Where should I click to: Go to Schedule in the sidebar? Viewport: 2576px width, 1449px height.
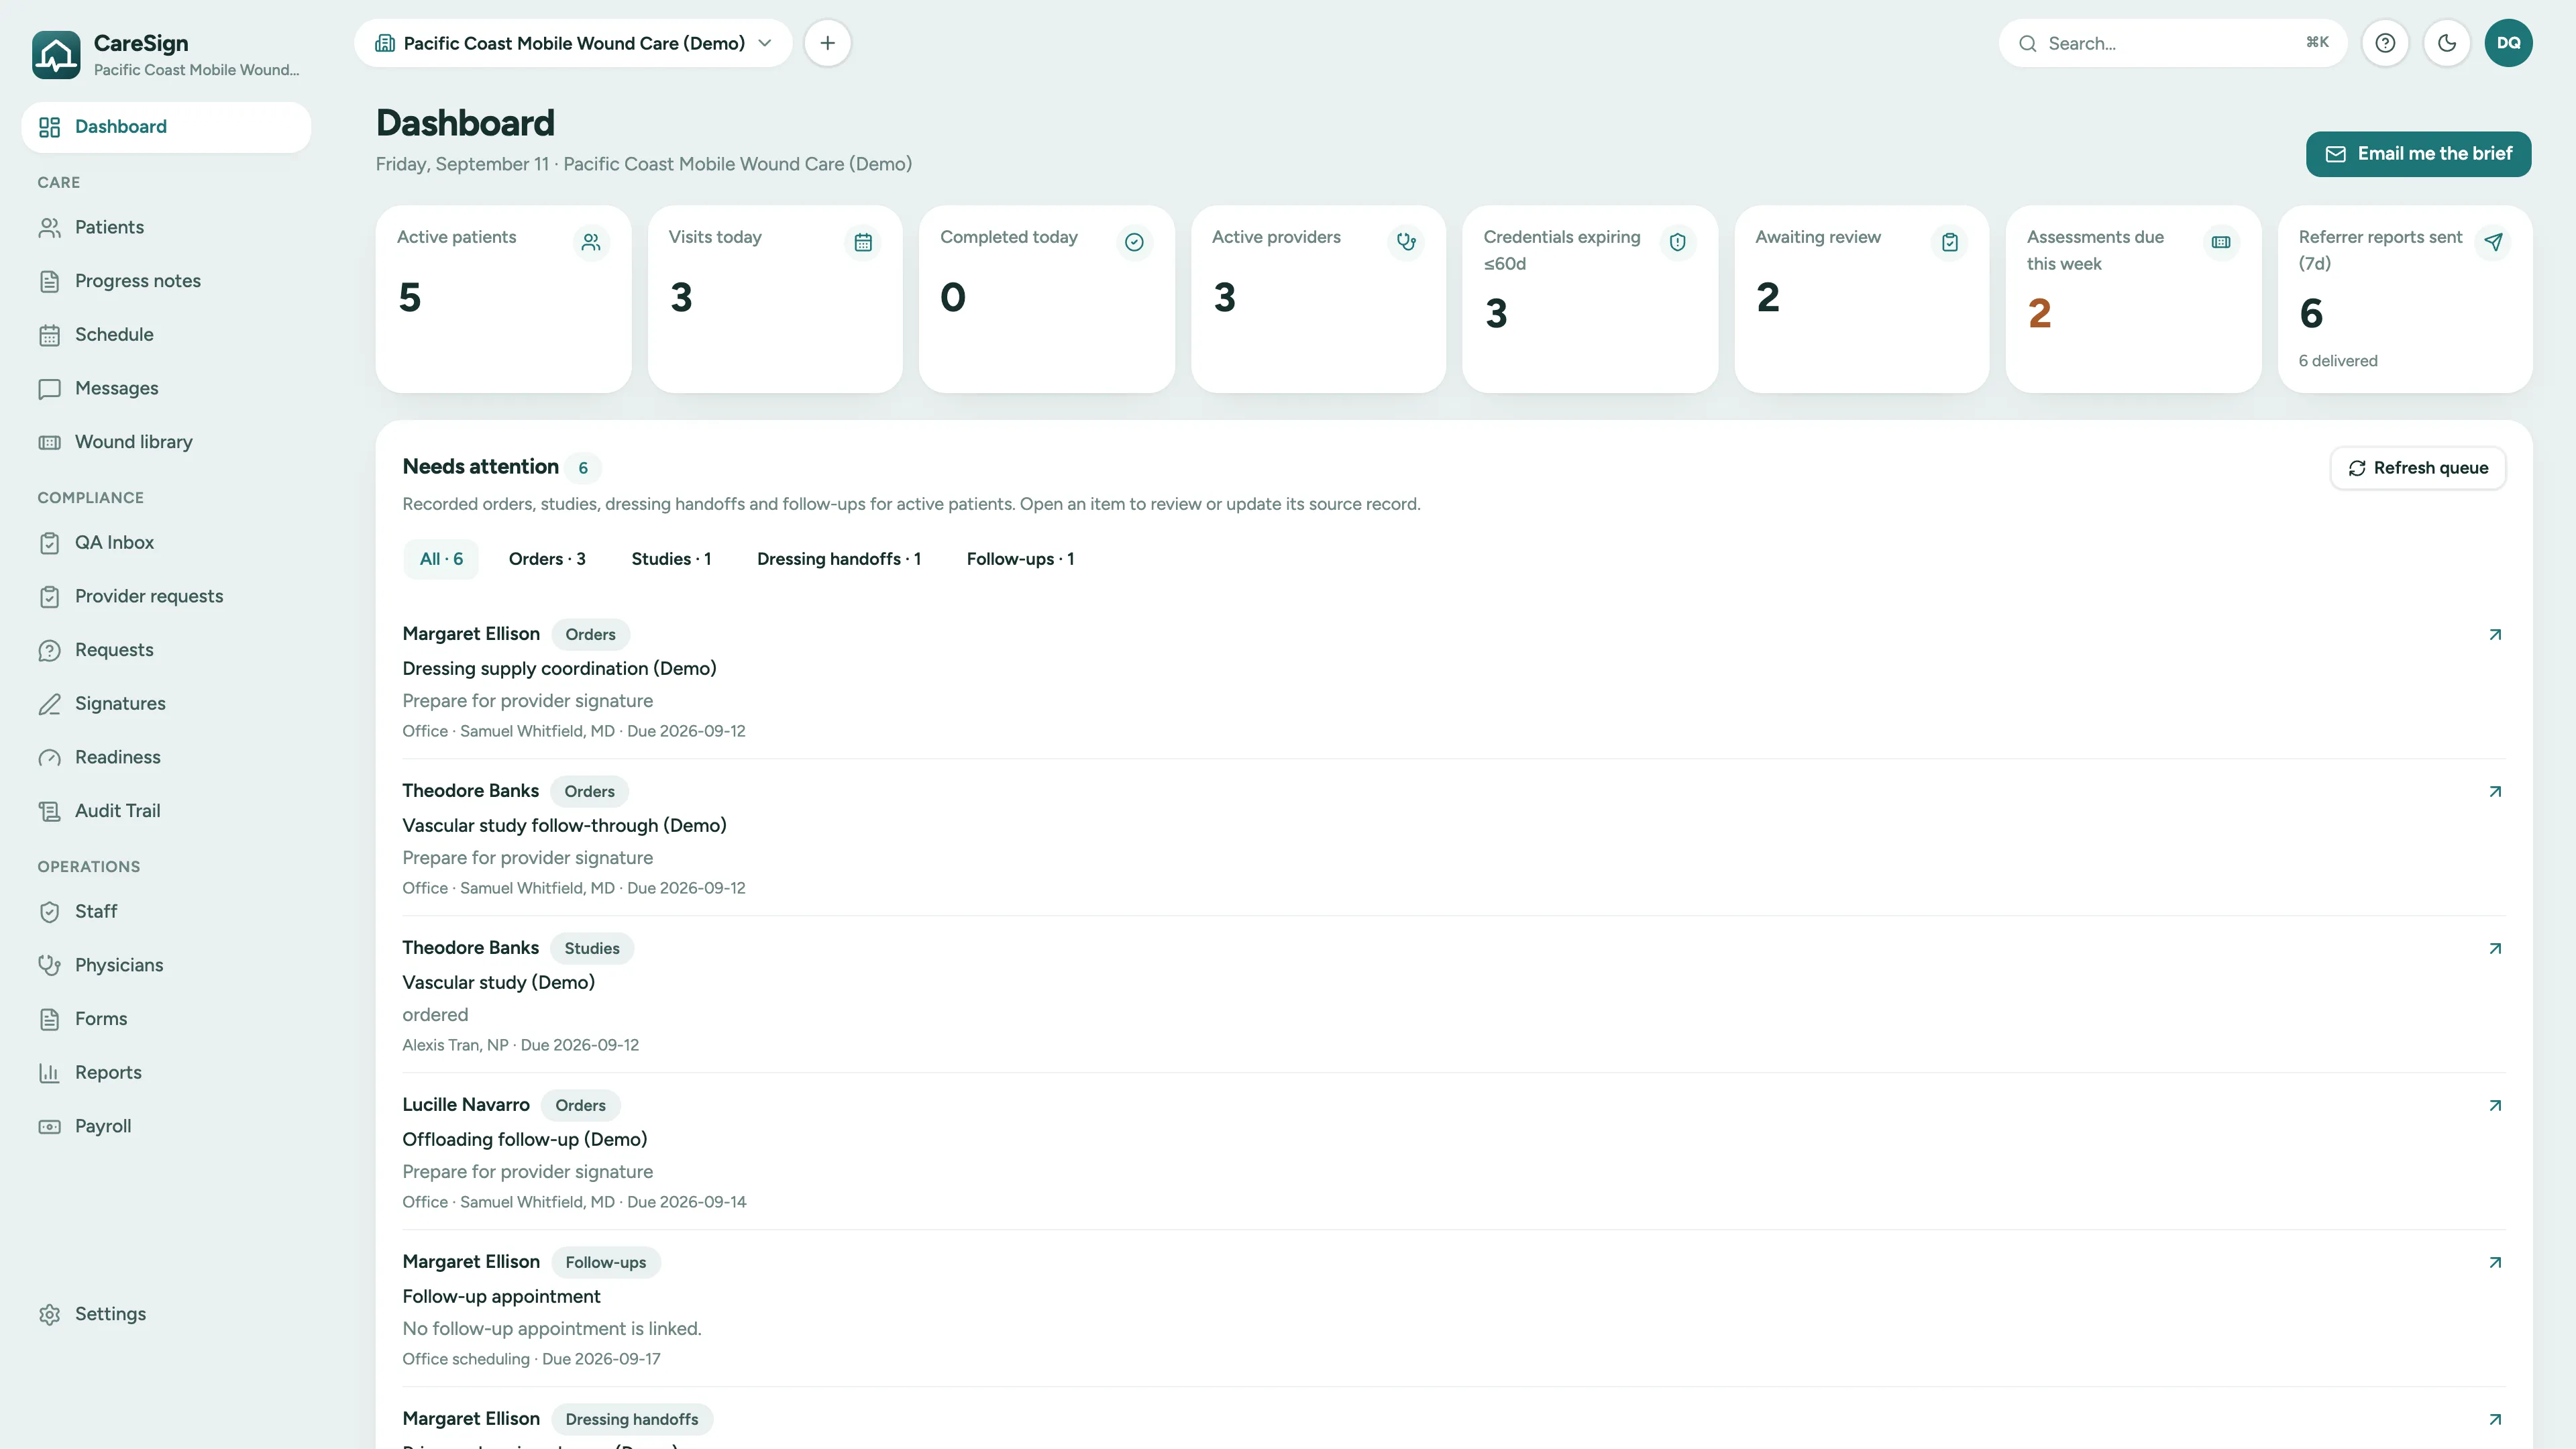point(166,335)
